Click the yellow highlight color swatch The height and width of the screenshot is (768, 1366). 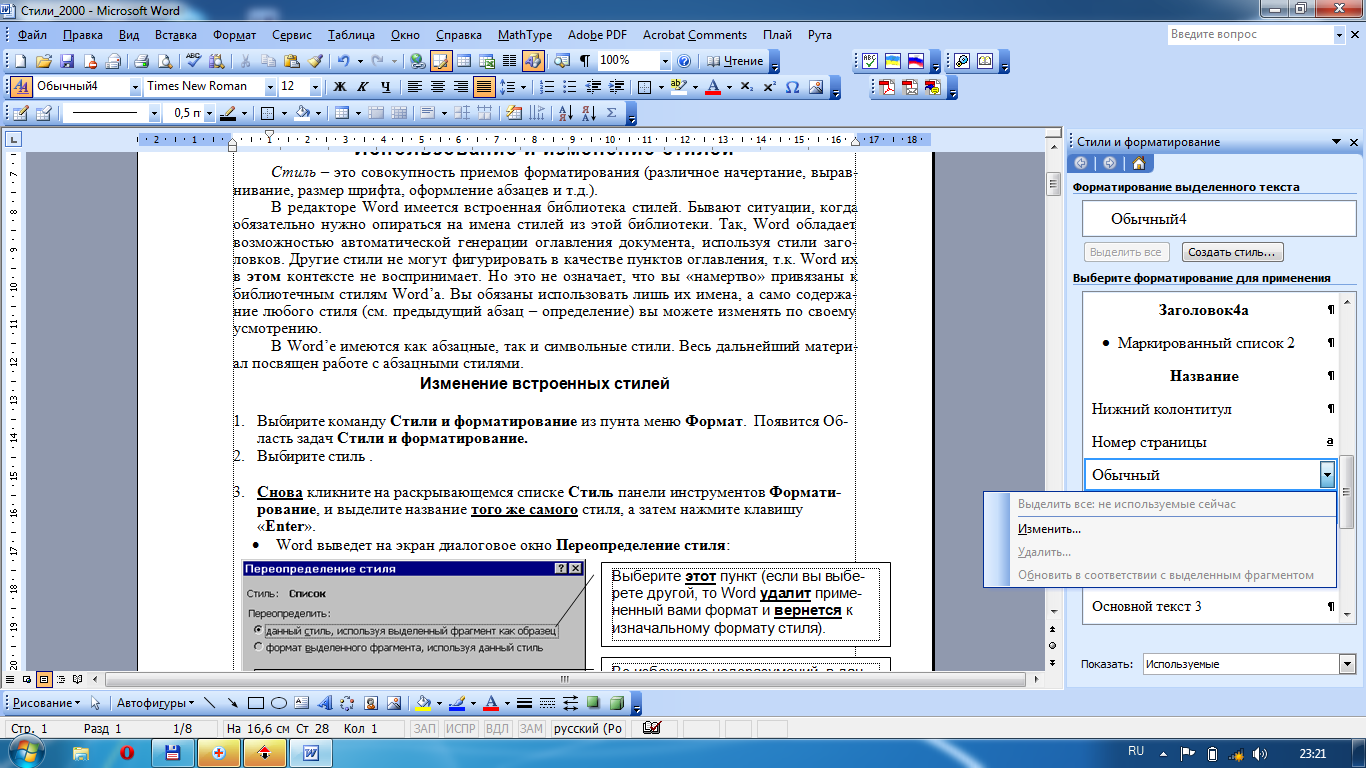coord(678,87)
